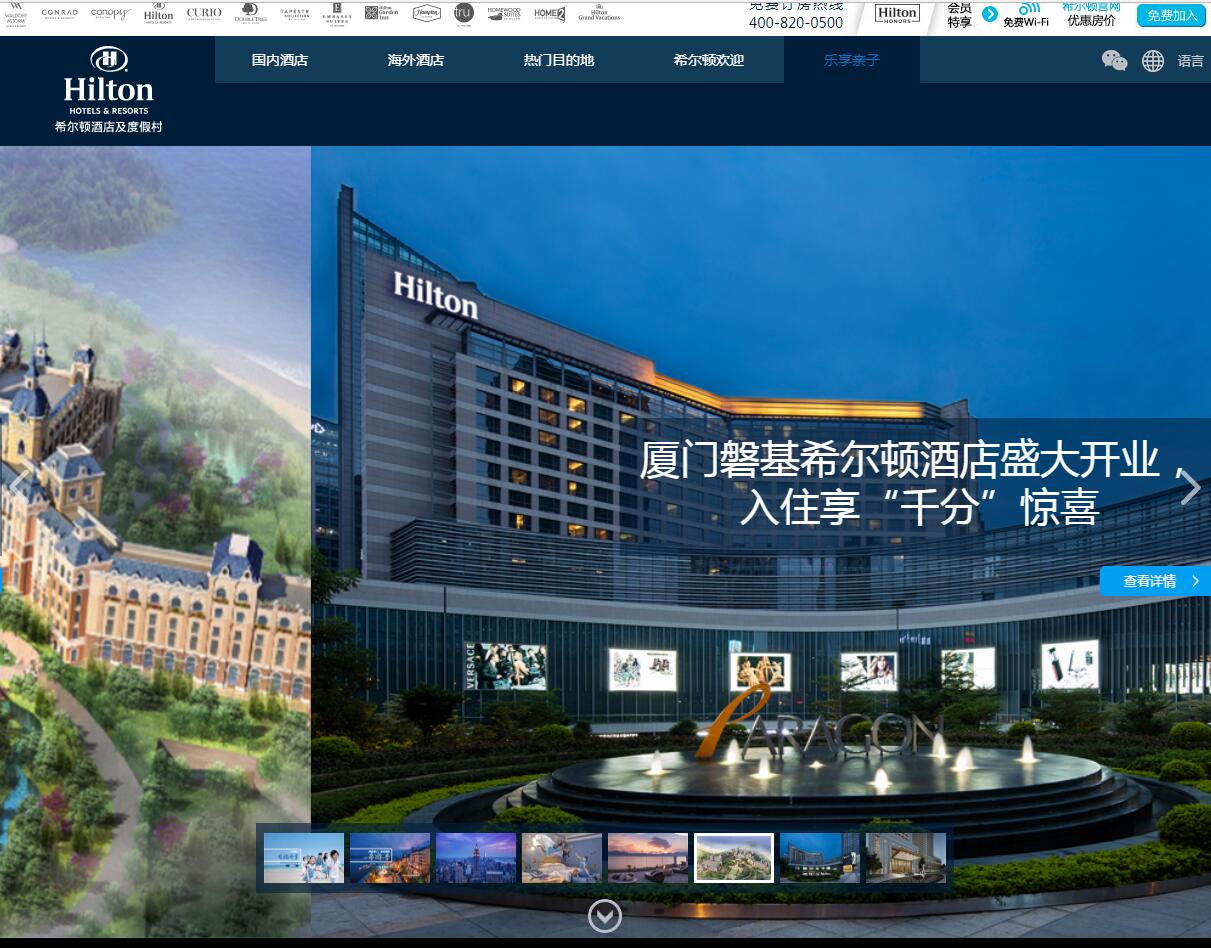1211x948 pixels.
Task: Open the Homewood Suites logo
Action: click(x=504, y=14)
